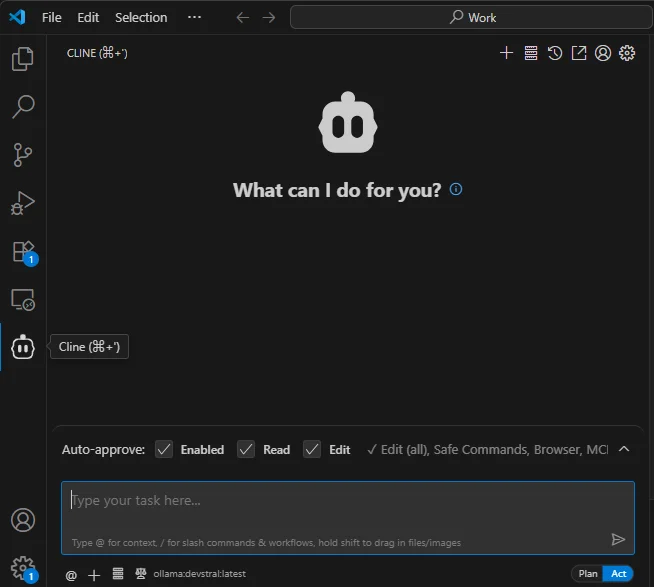Image resolution: width=654 pixels, height=587 pixels.
Task: Click the 'CLINE (⌘+')' panel title
Action: (x=97, y=53)
